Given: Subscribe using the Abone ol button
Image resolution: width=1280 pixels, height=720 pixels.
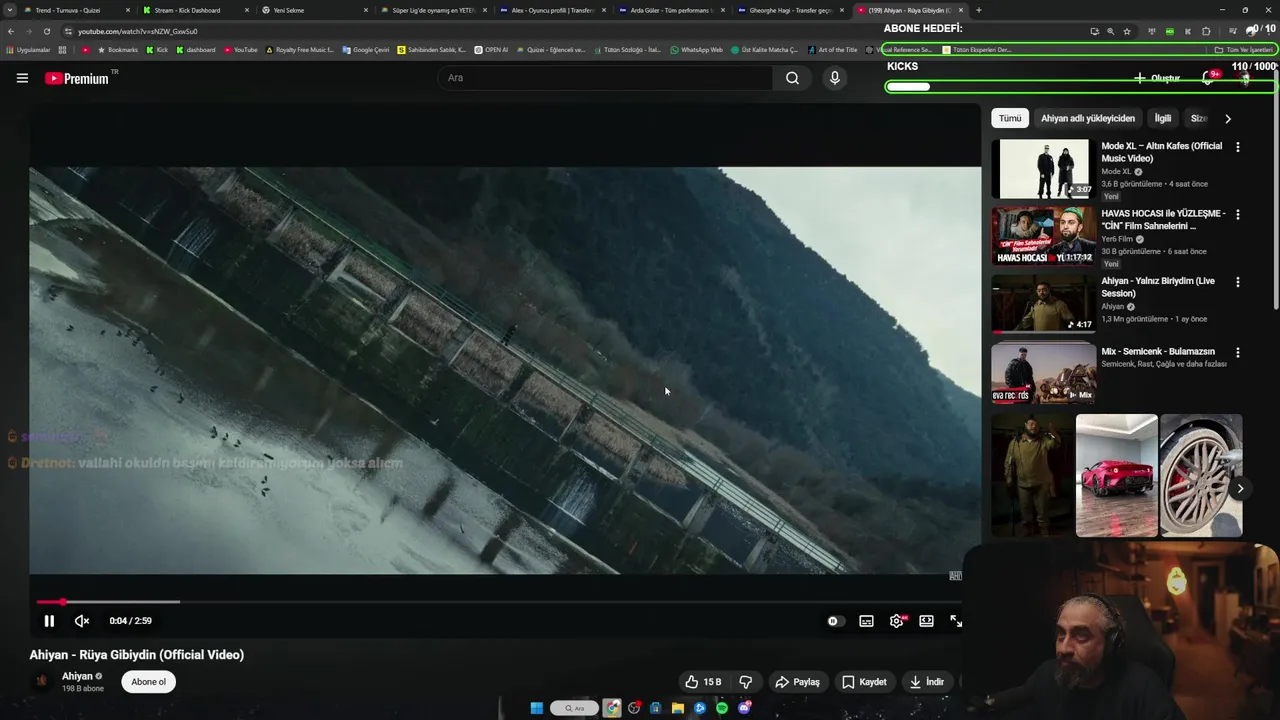Looking at the screenshot, I should click(x=148, y=682).
